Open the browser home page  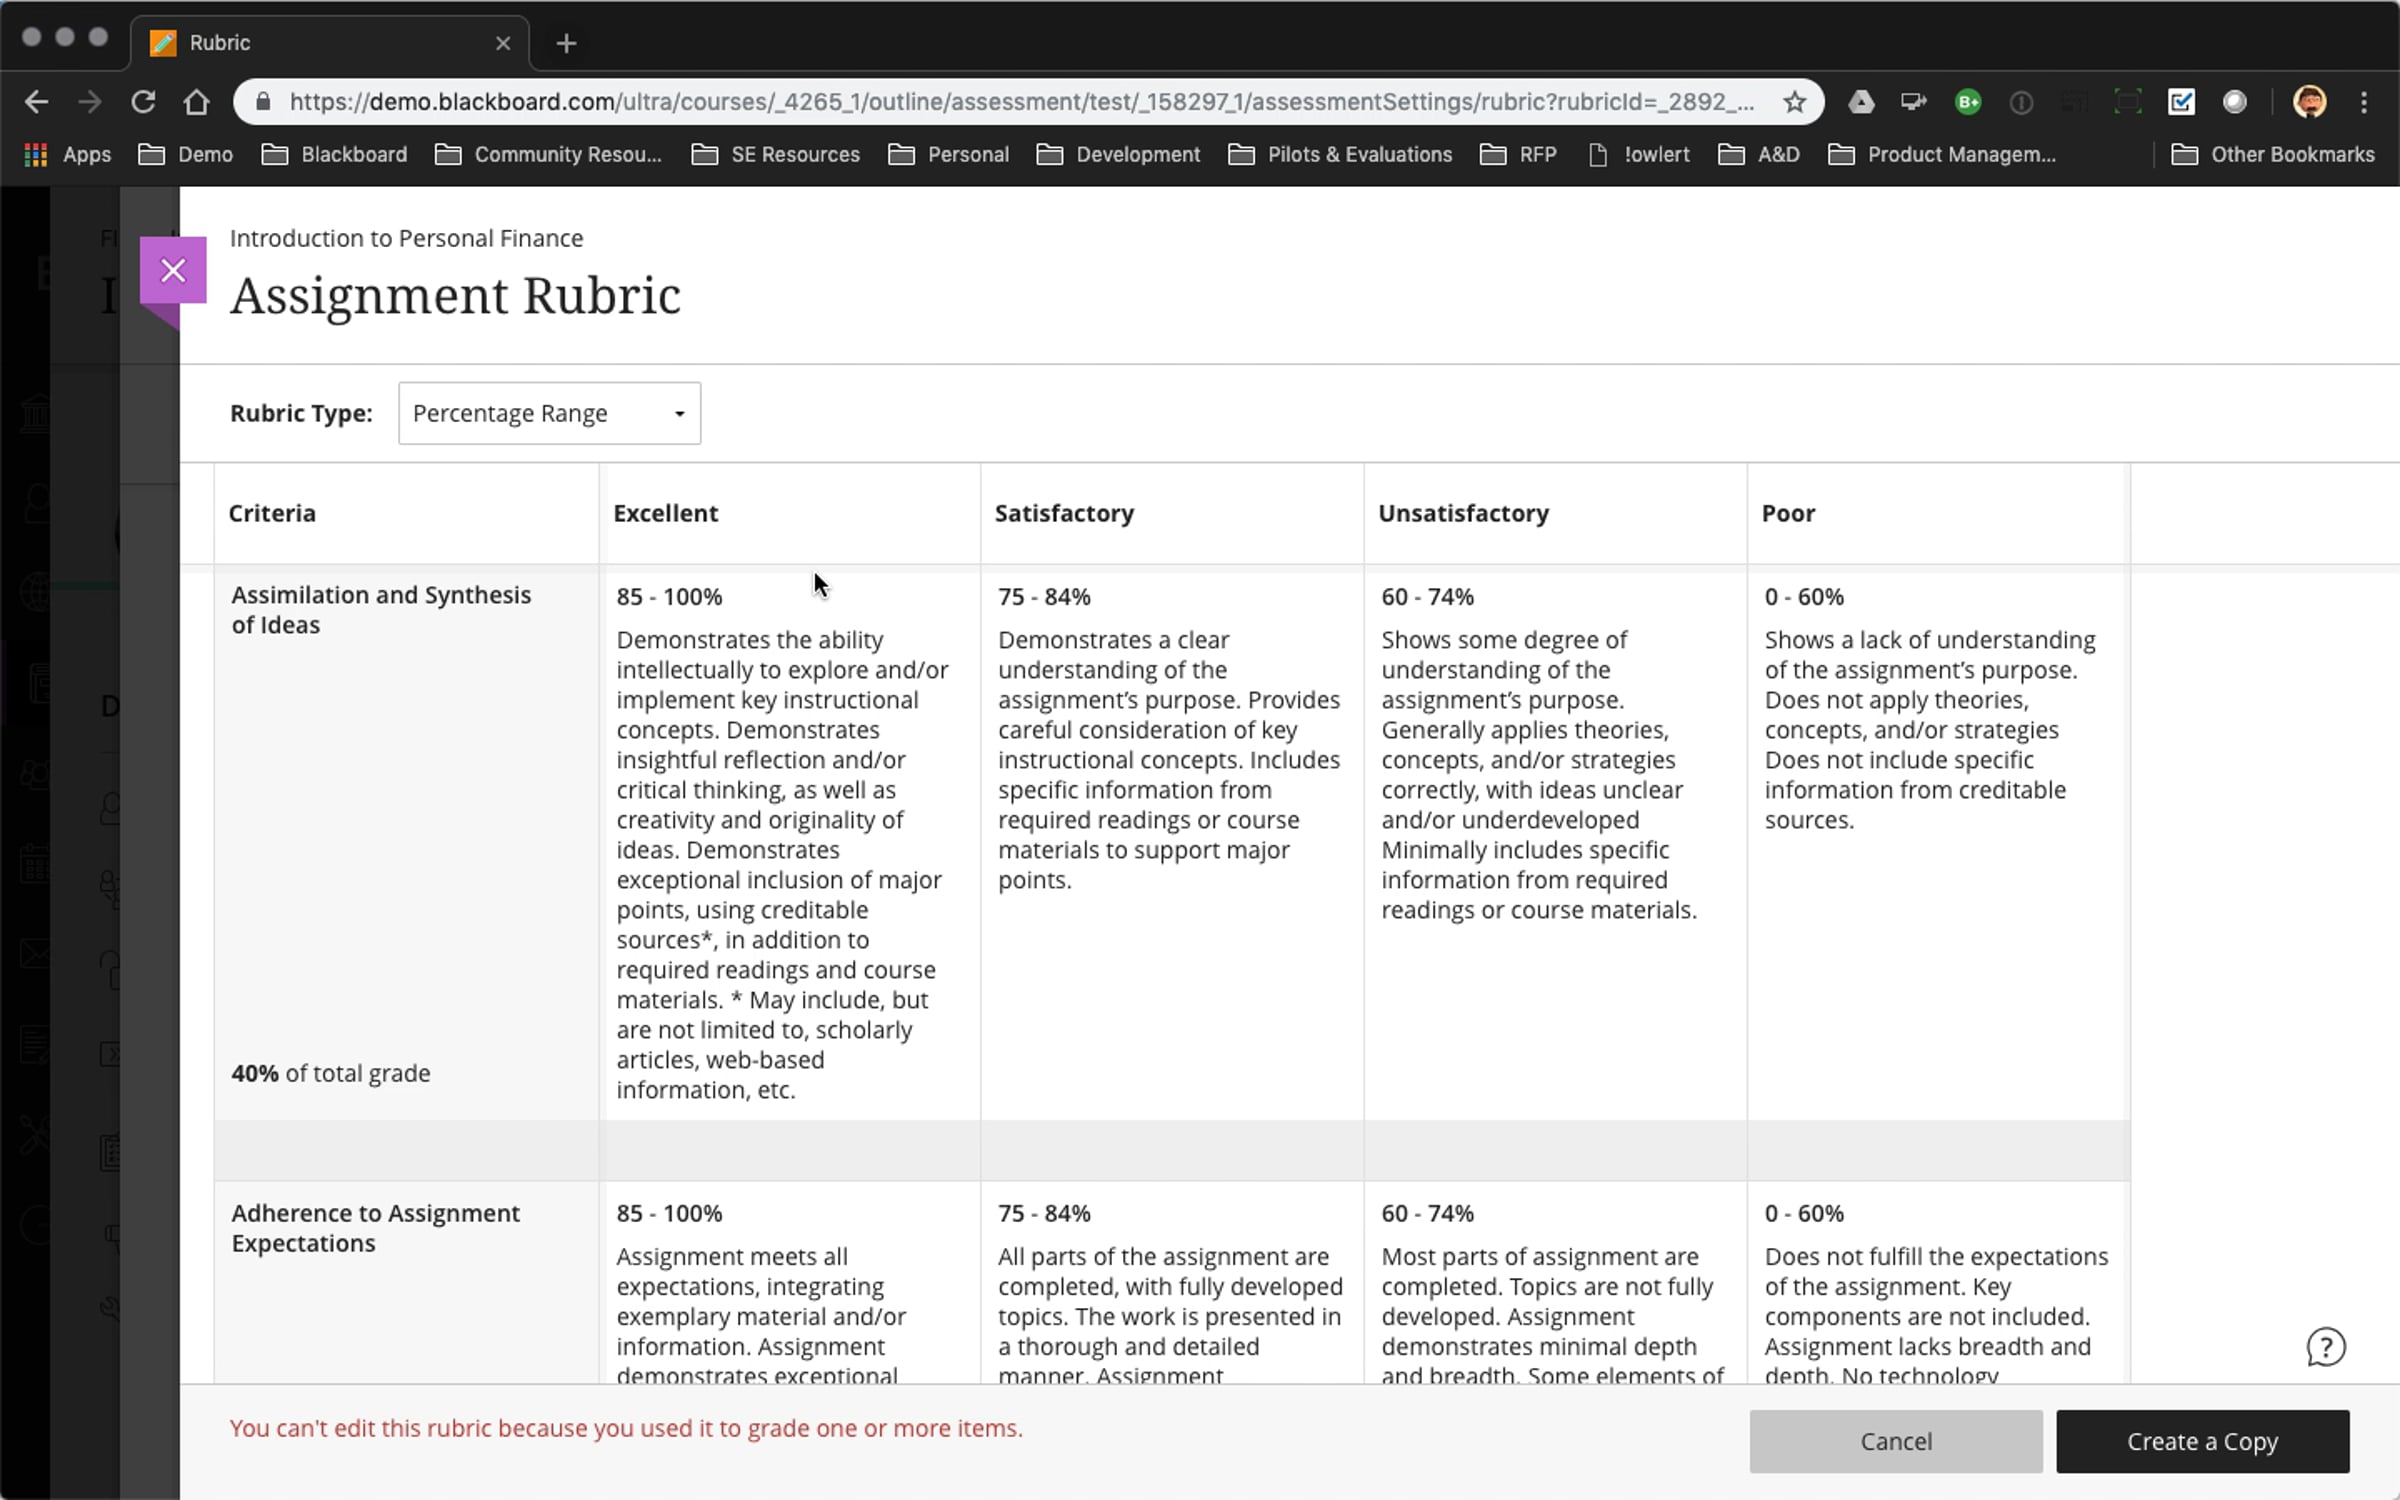click(196, 102)
